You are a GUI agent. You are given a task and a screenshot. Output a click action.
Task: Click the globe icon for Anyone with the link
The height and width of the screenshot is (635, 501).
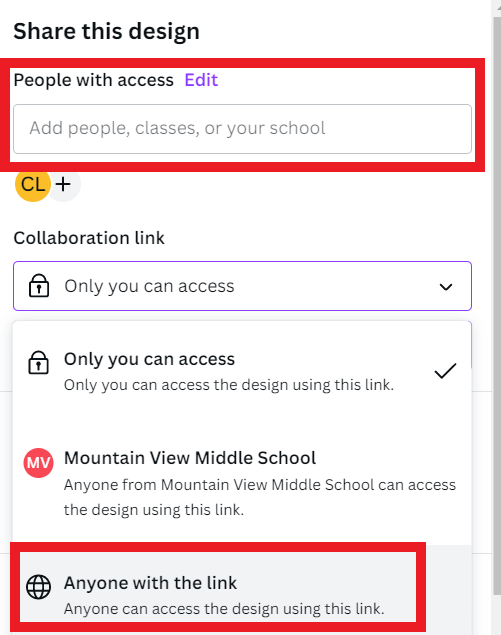pos(38,586)
